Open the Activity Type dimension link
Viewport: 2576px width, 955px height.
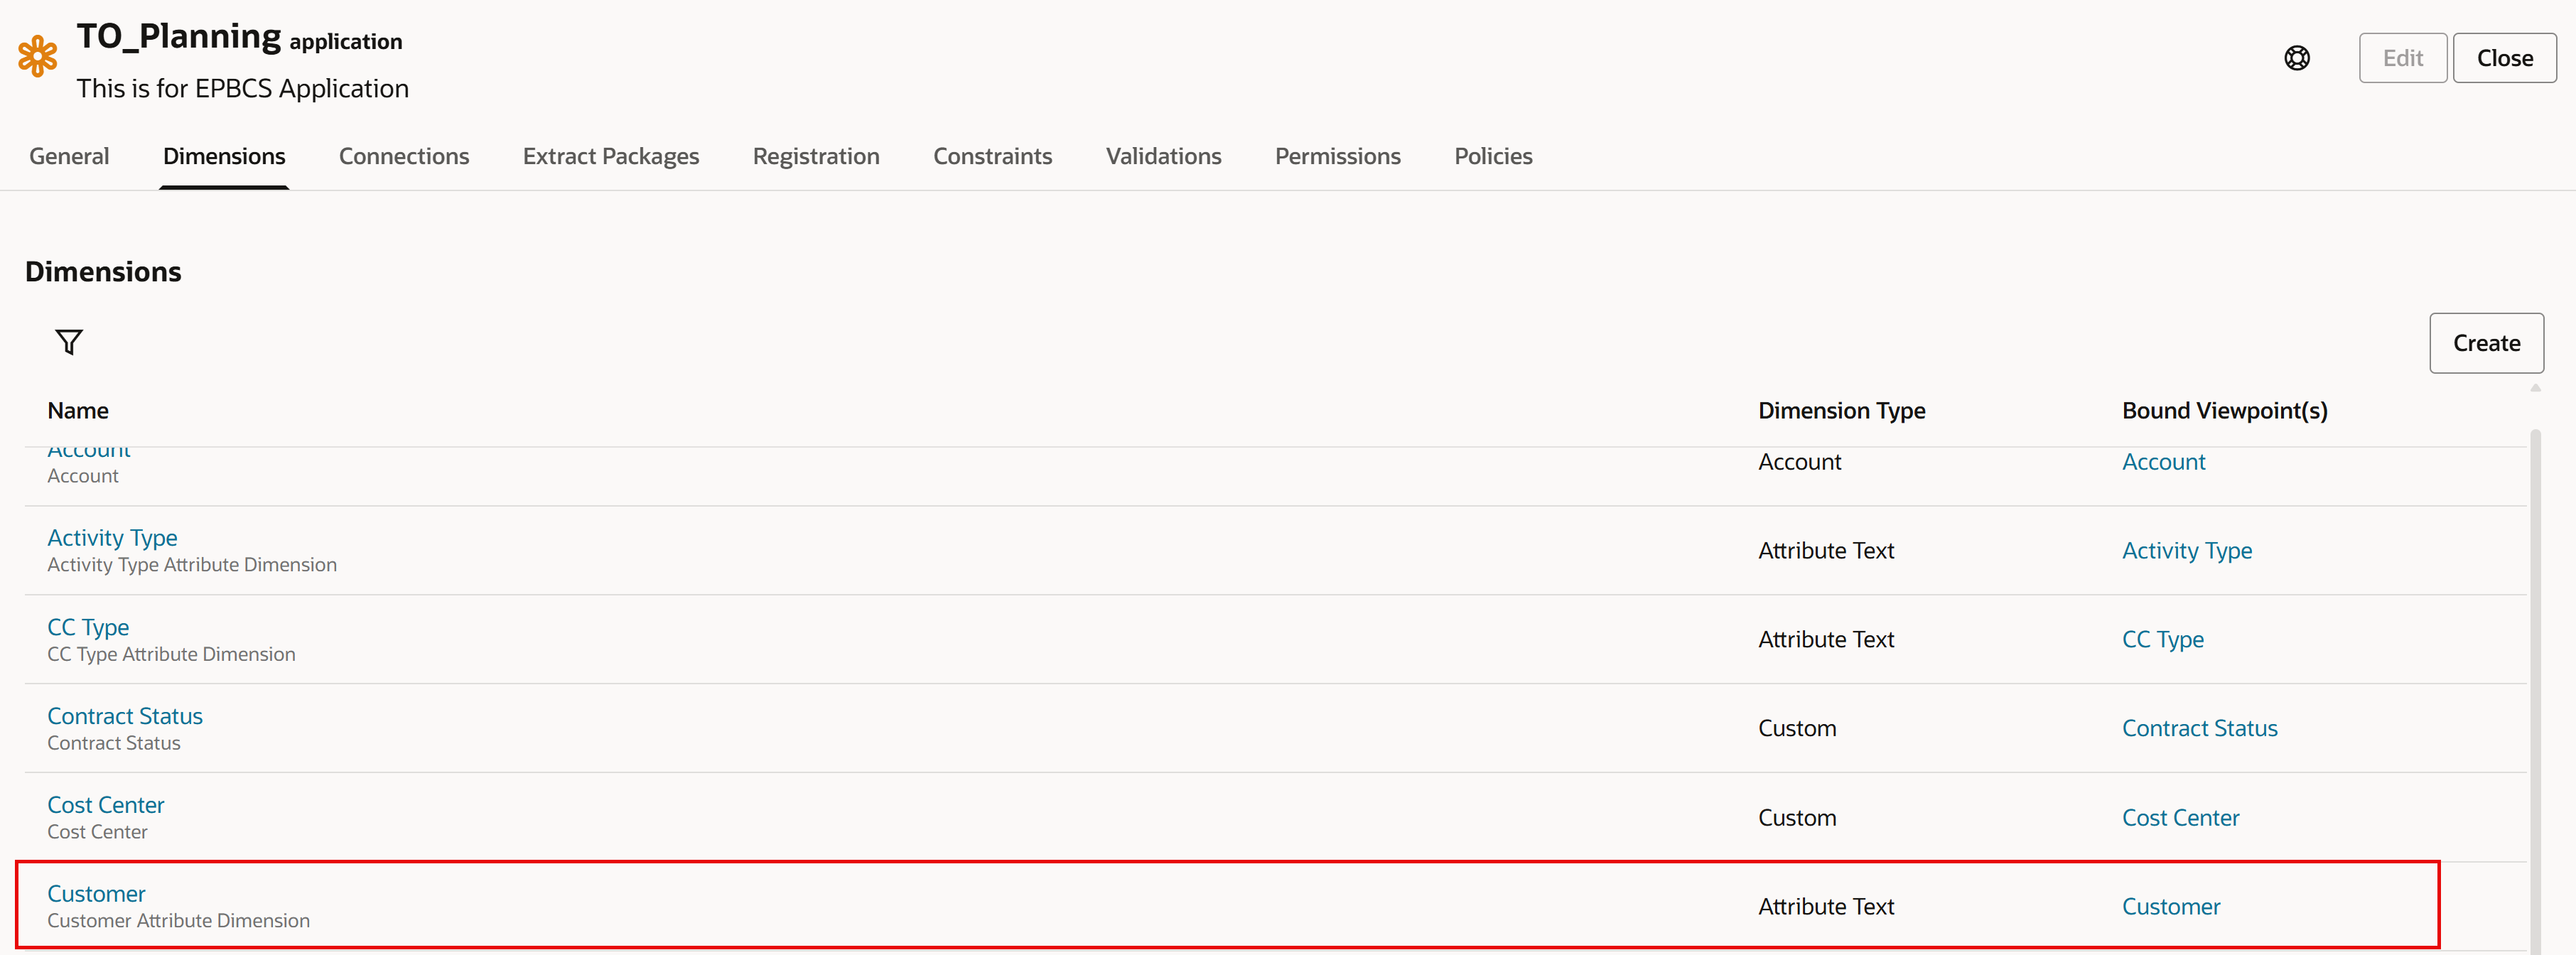point(112,538)
